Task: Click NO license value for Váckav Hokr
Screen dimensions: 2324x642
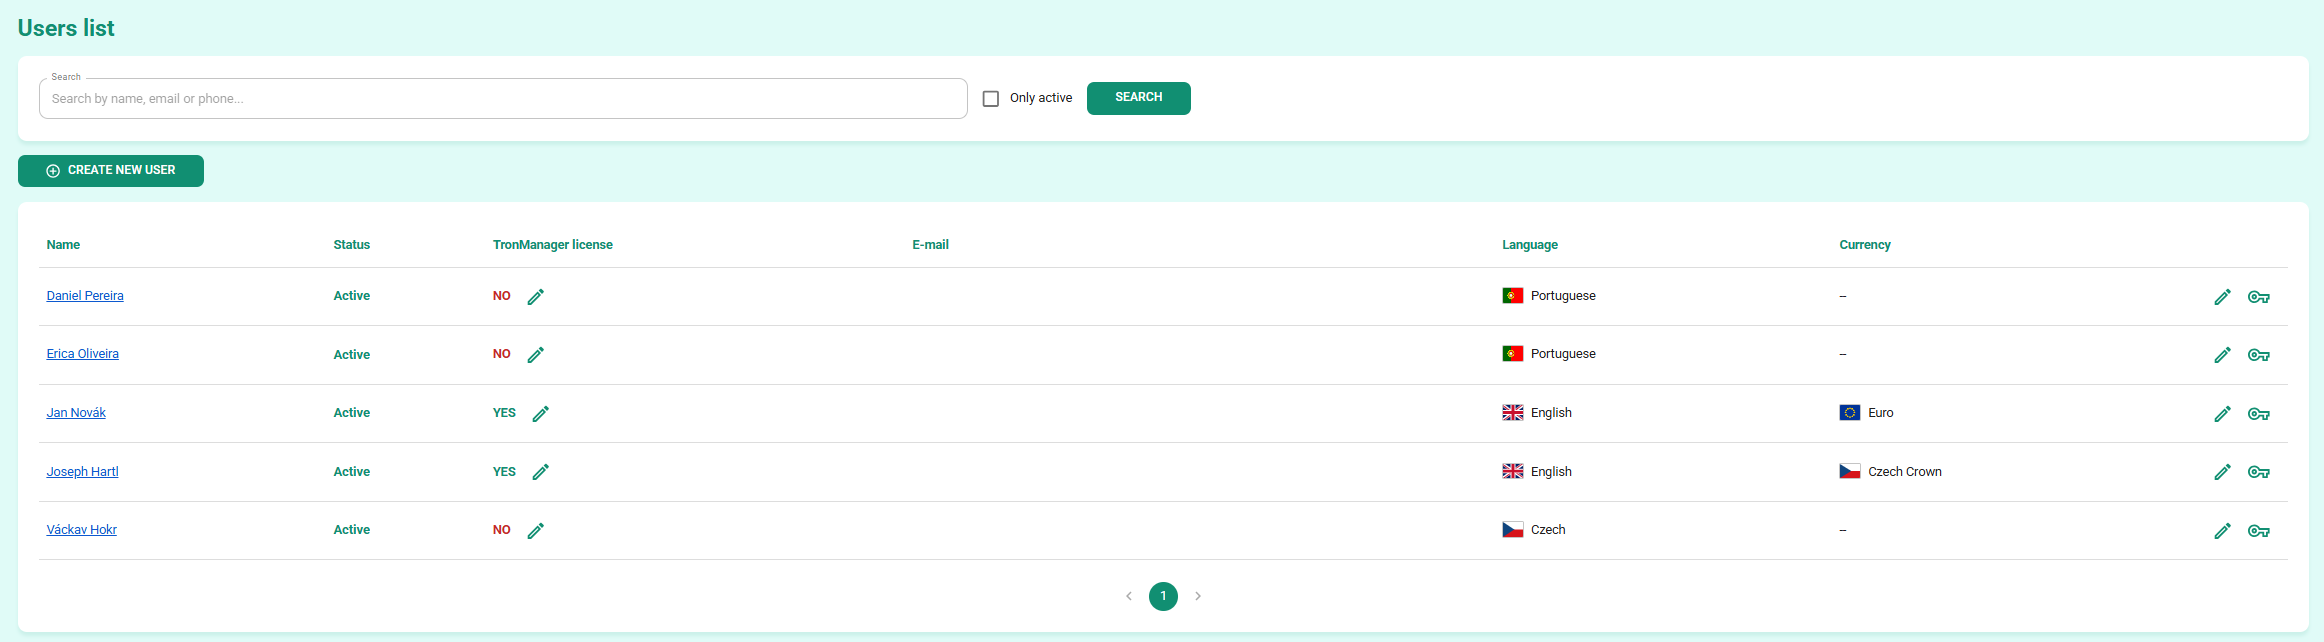Action: (x=502, y=530)
